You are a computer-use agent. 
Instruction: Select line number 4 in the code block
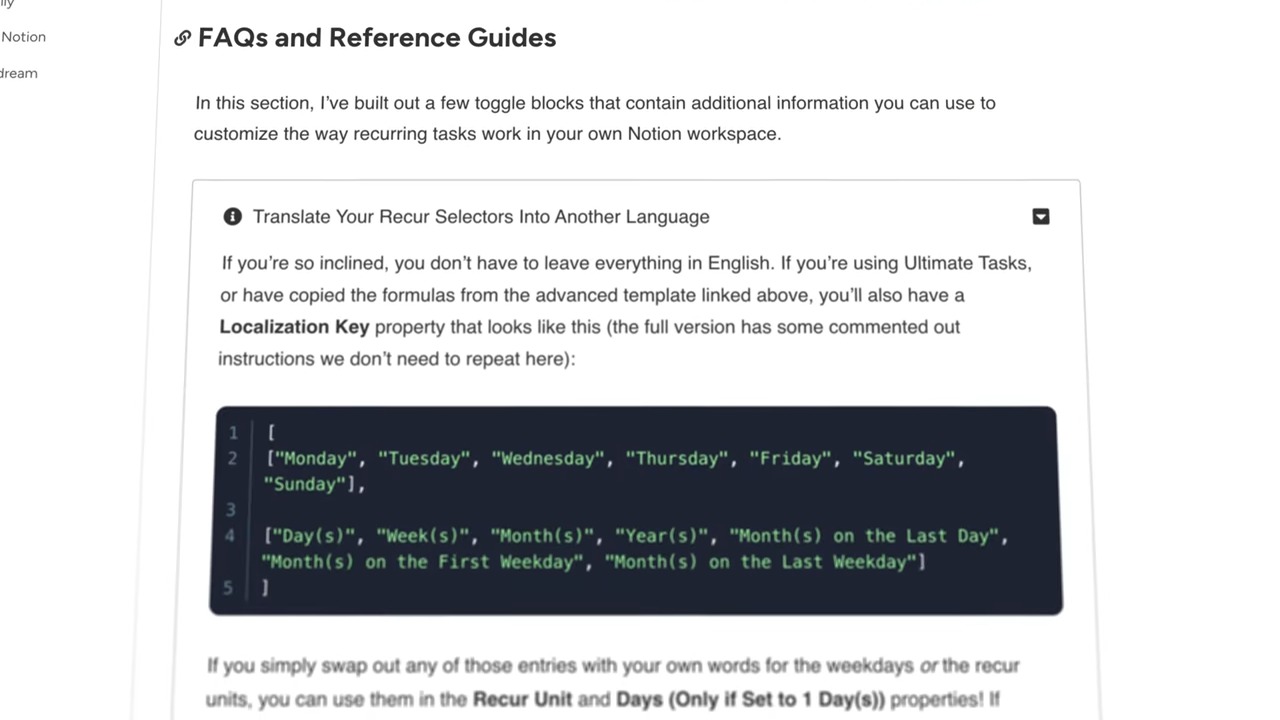[230, 536]
